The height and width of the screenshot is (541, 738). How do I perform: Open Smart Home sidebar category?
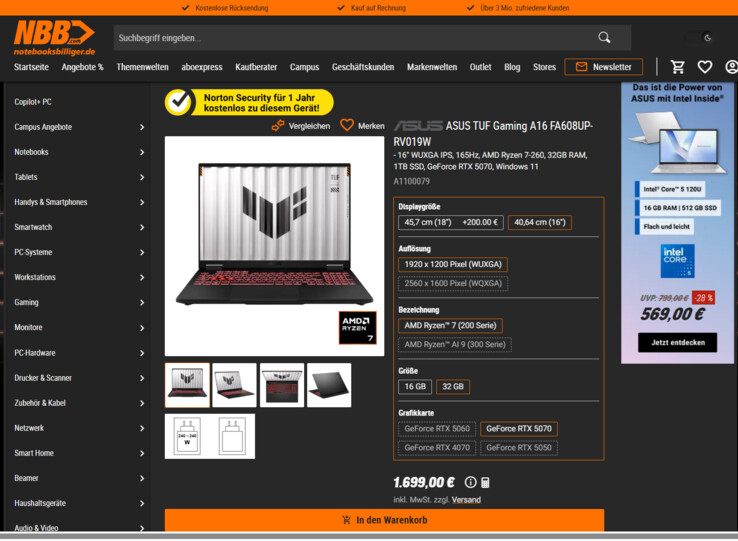tap(34, 453)
